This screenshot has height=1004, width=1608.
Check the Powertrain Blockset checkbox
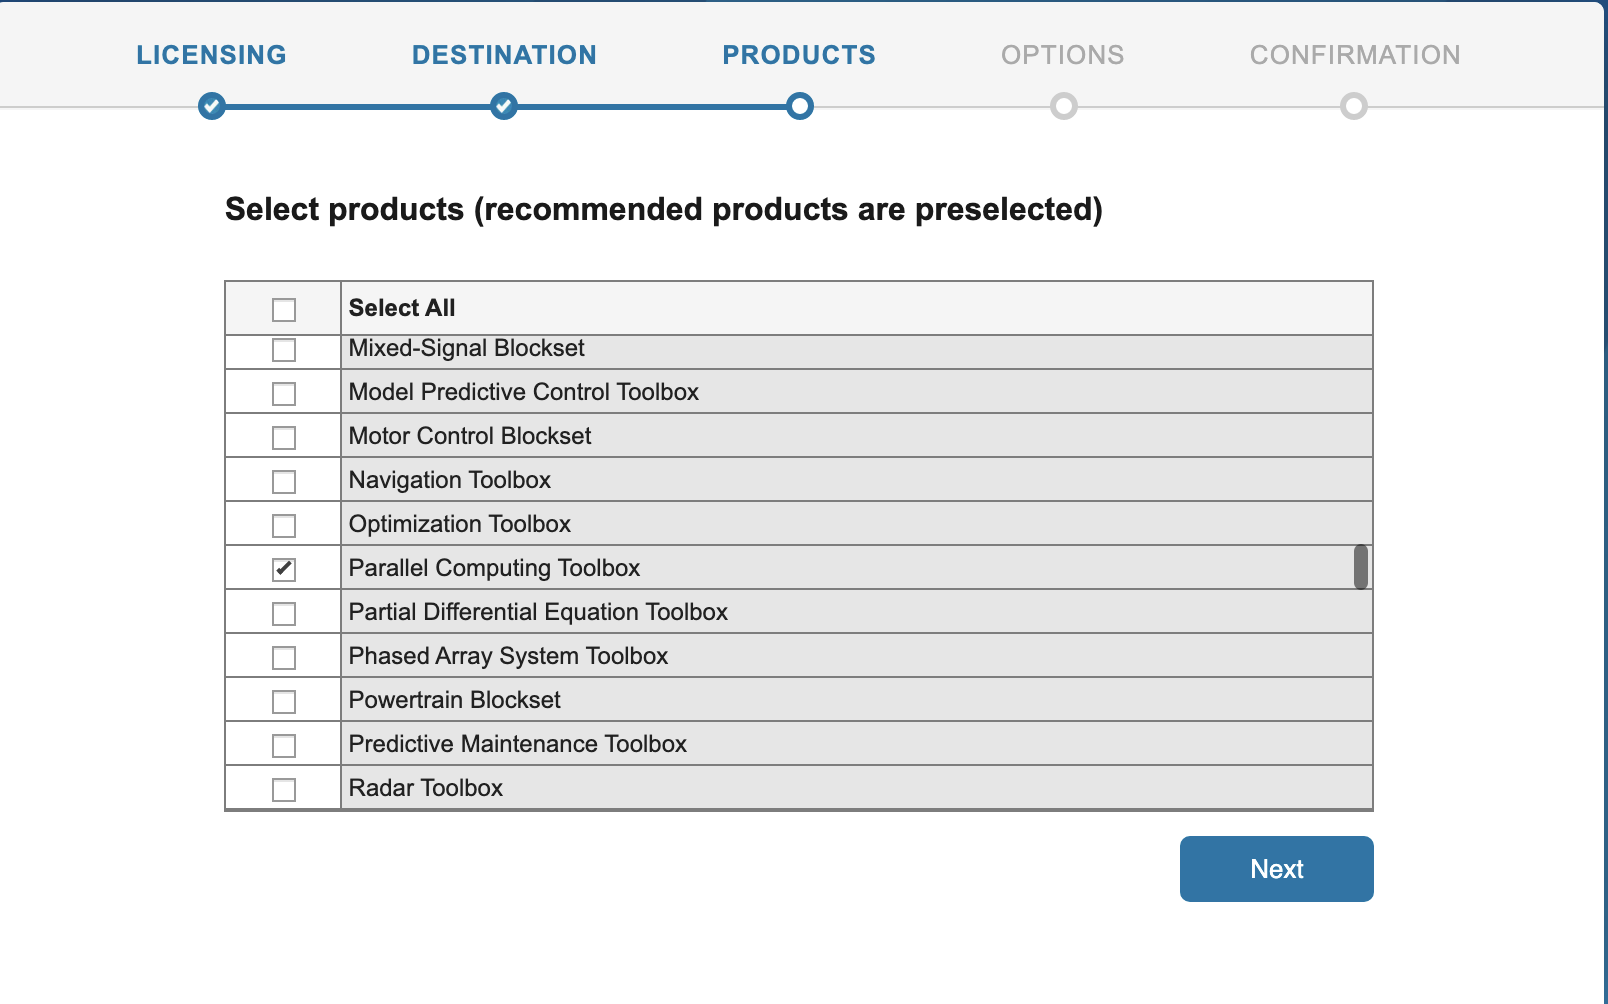[x=283, y=700]
